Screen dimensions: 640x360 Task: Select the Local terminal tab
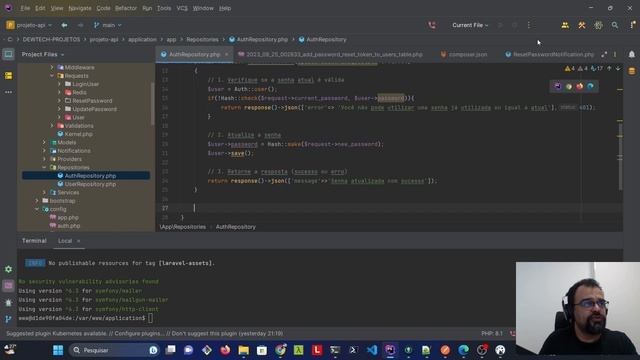[x=65, y=241]
